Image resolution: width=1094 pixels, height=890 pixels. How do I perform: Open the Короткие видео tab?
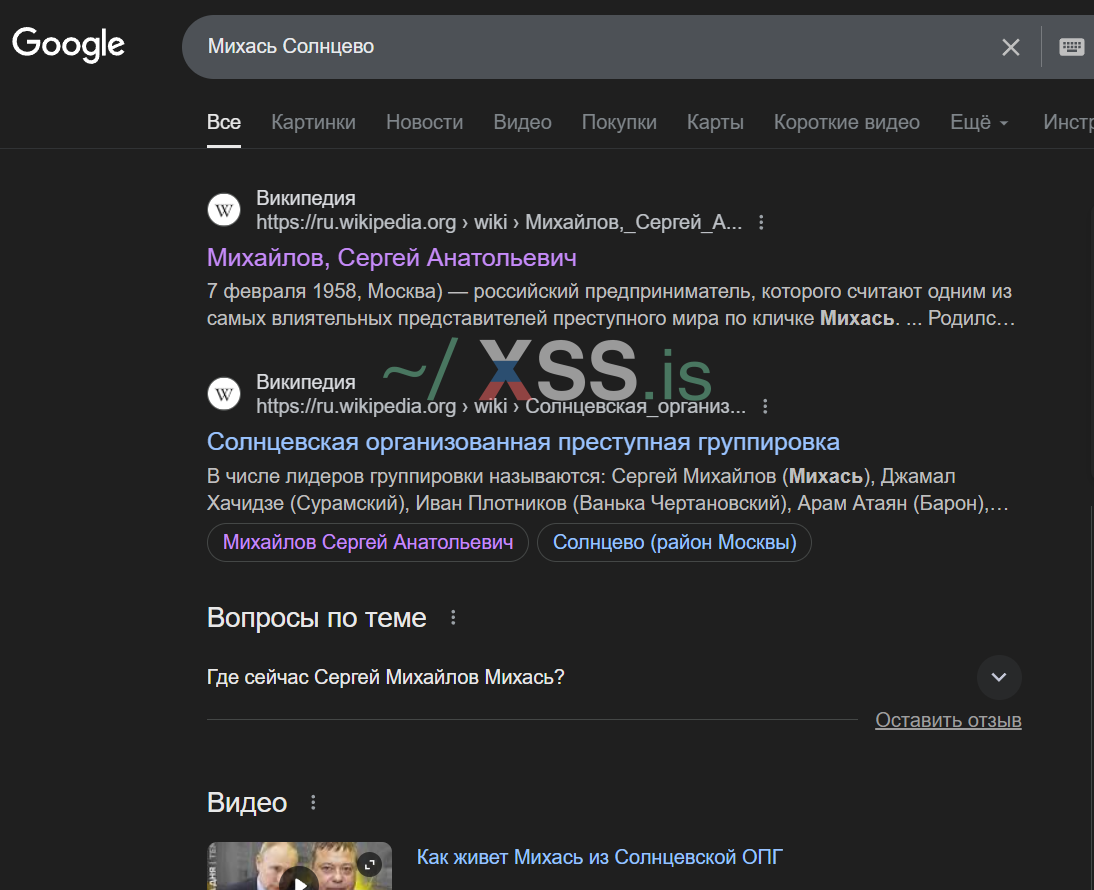pos(846,122)
